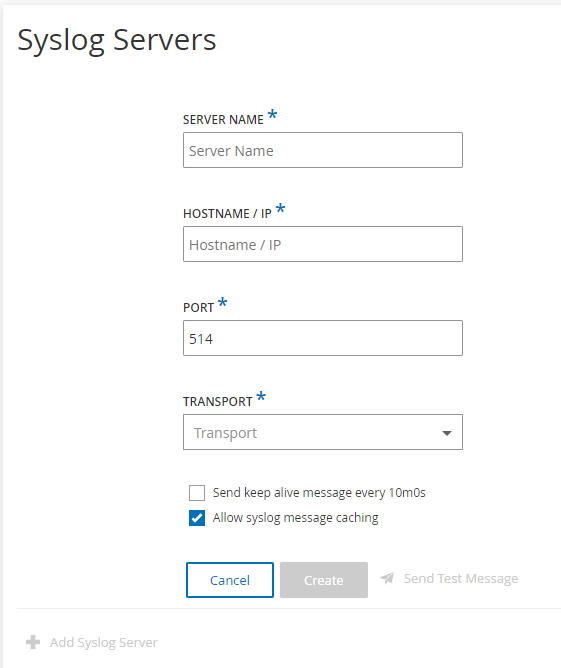Click the PORT field label
Image resolution: width=561 pixels, height=668 pixels.
199,308
